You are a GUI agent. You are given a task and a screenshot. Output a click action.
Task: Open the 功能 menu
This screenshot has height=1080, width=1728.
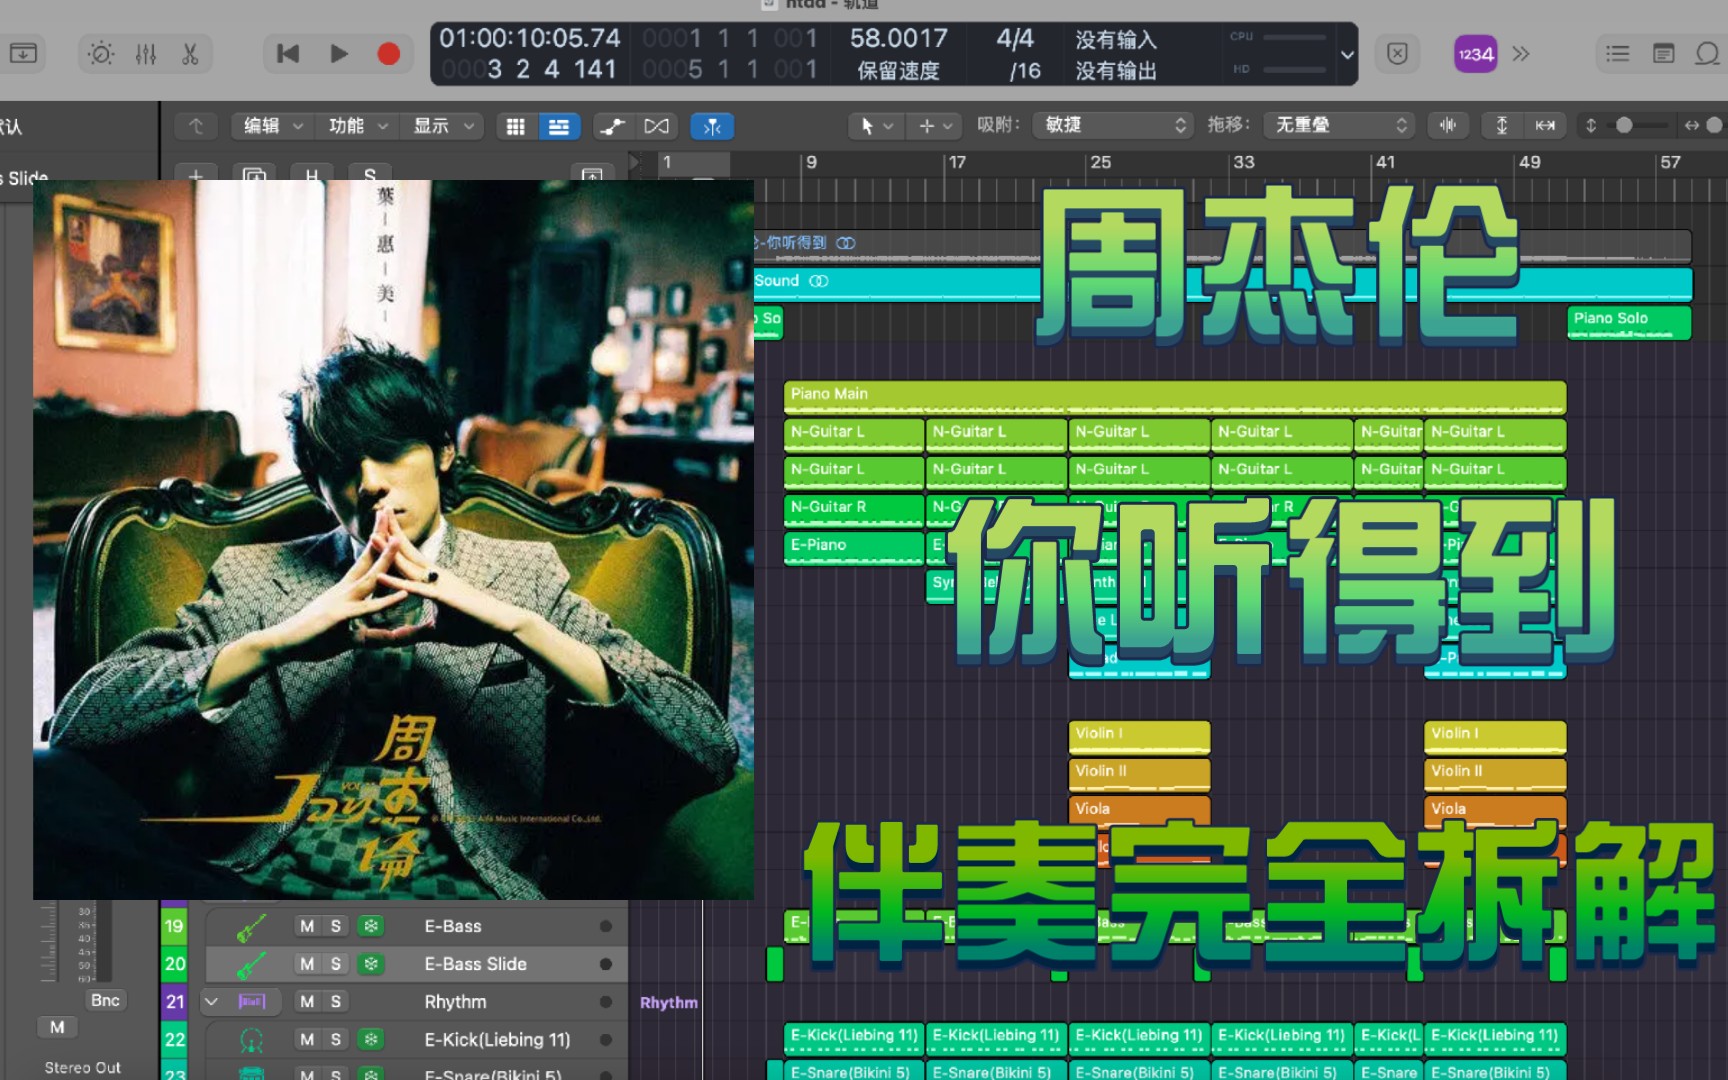click(358, 126)
